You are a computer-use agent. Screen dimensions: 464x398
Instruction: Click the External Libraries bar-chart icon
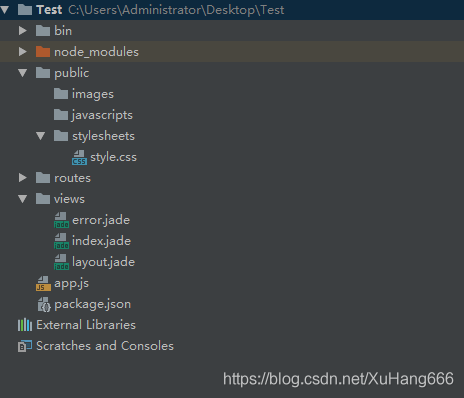[x=25, y=325]
